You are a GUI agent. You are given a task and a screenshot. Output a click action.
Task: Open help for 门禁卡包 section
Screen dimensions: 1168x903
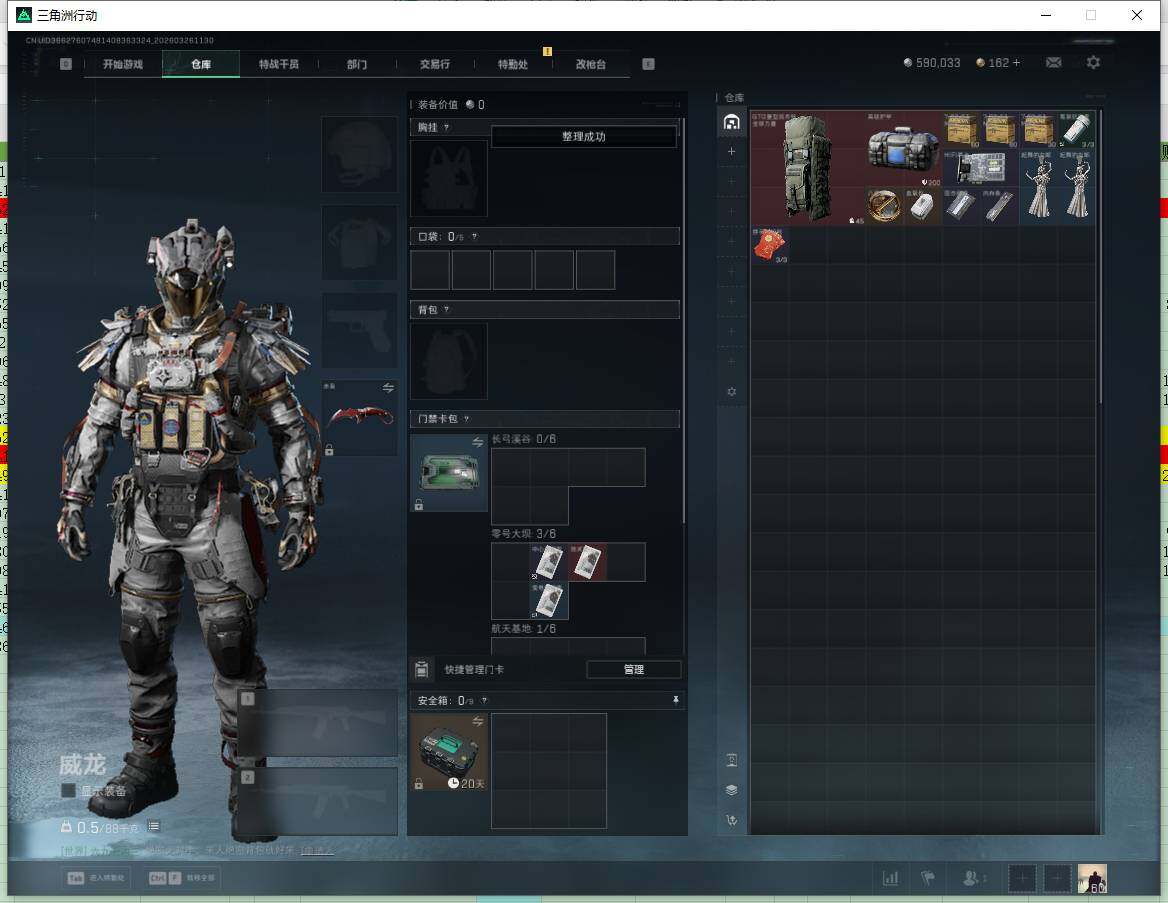click(466, 419)
